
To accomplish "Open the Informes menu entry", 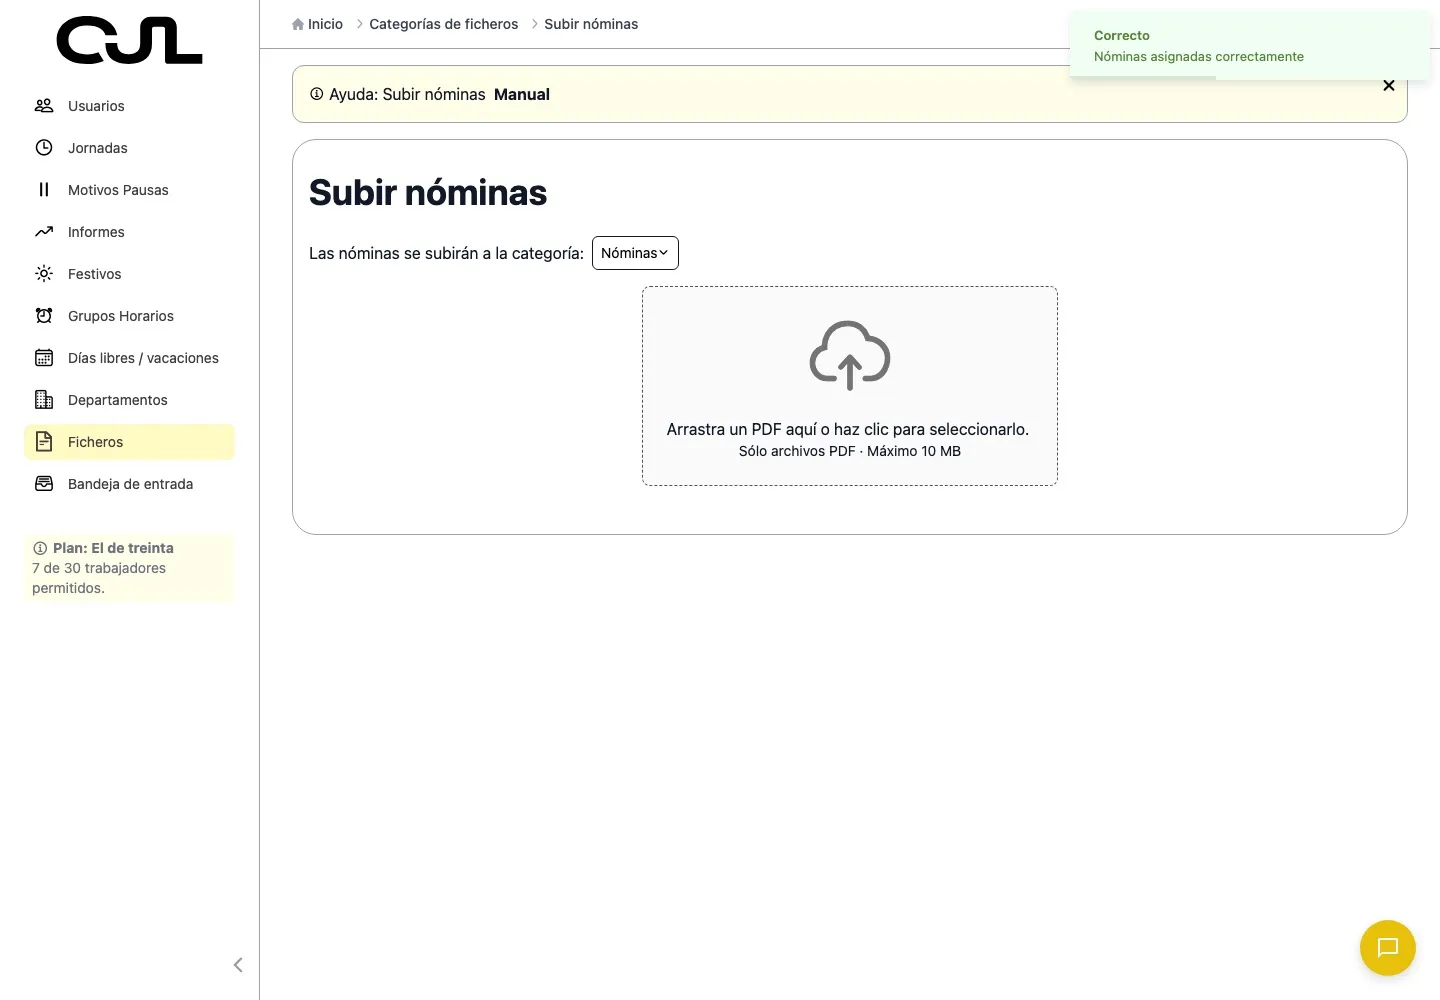I will tap(129, 232).
